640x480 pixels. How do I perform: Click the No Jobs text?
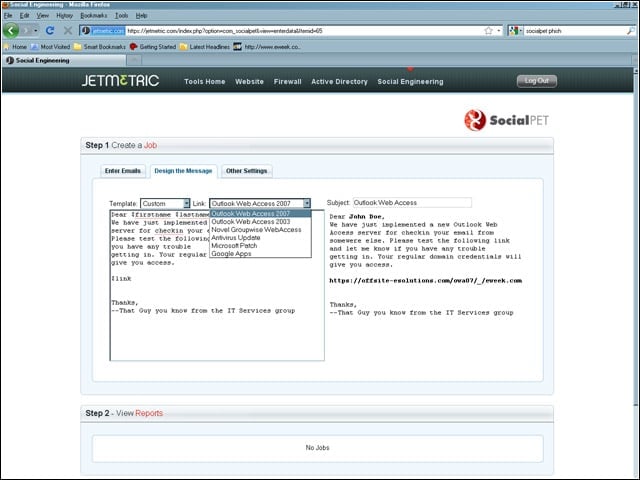click(x=317, y=448)
